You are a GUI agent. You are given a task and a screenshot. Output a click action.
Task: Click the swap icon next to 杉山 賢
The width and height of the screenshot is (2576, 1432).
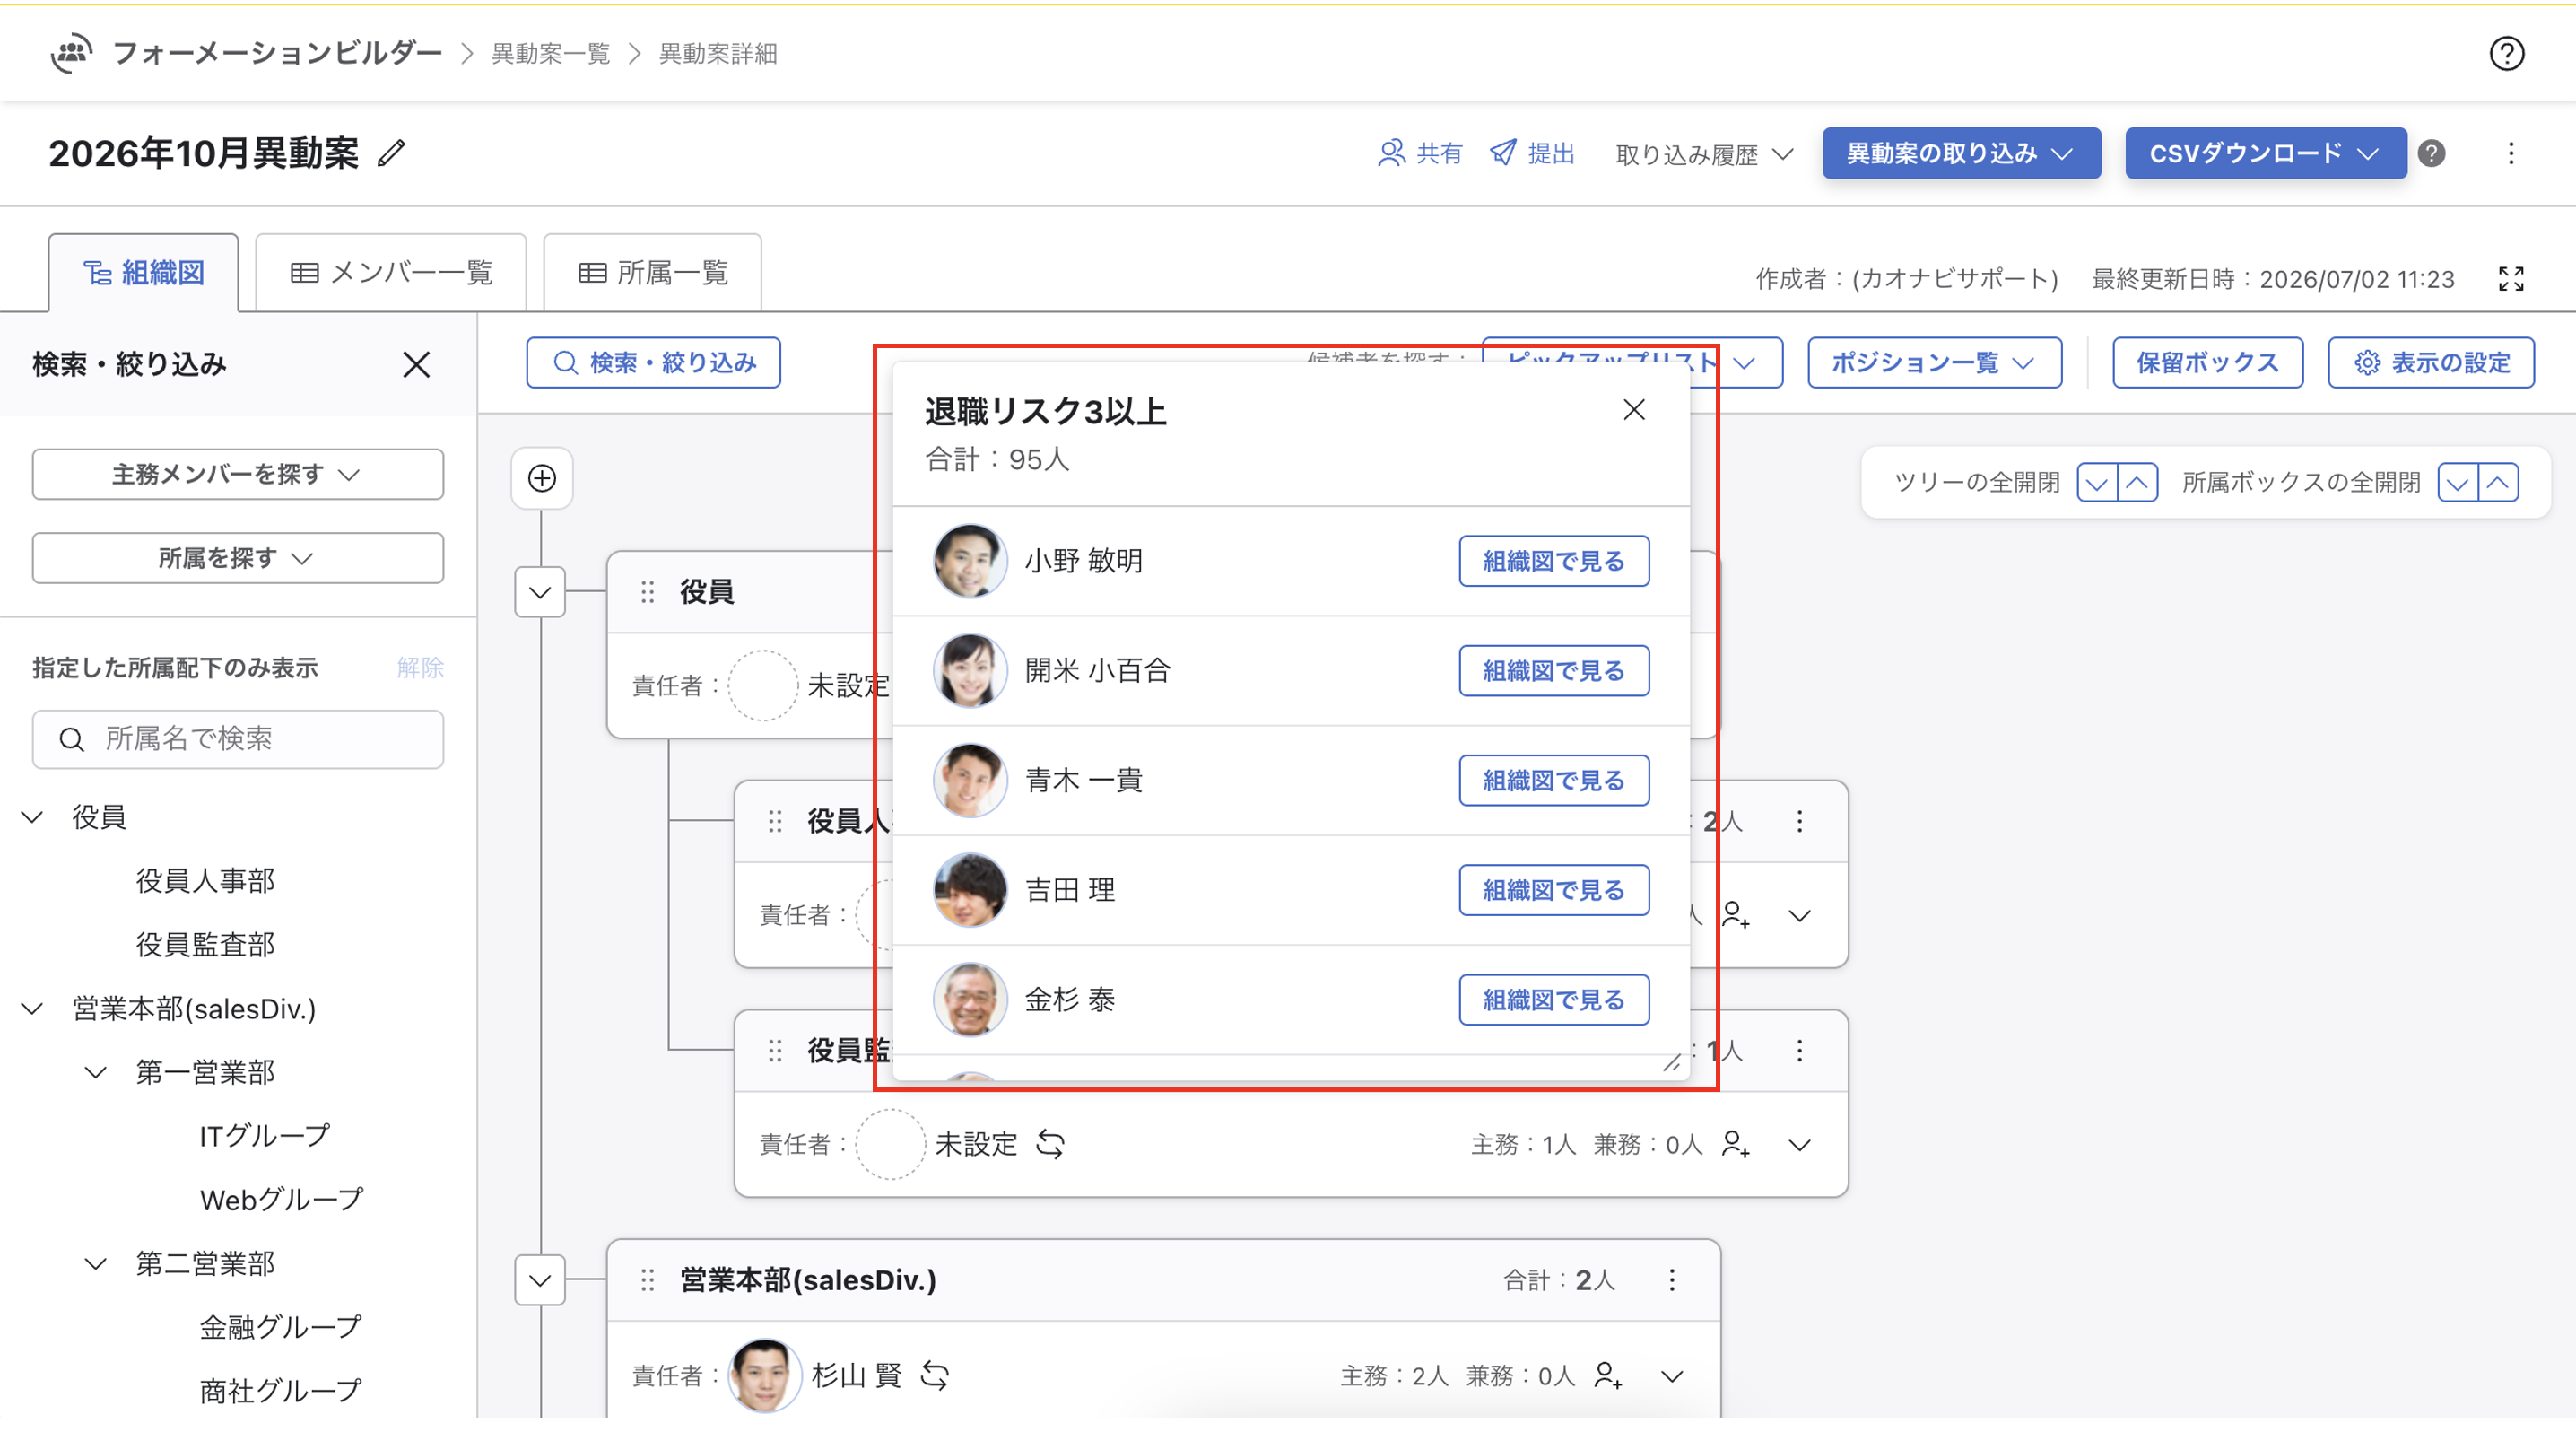[935, 1375]
